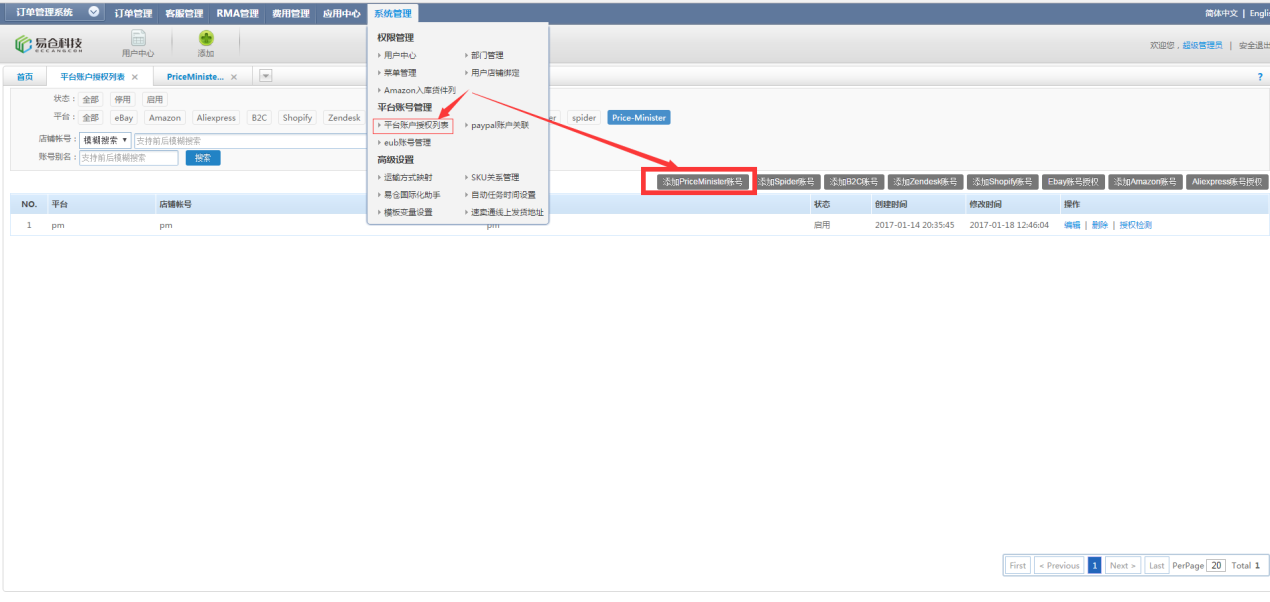
Task: Click the Next page button
Action: click(x=1122, y=565)
